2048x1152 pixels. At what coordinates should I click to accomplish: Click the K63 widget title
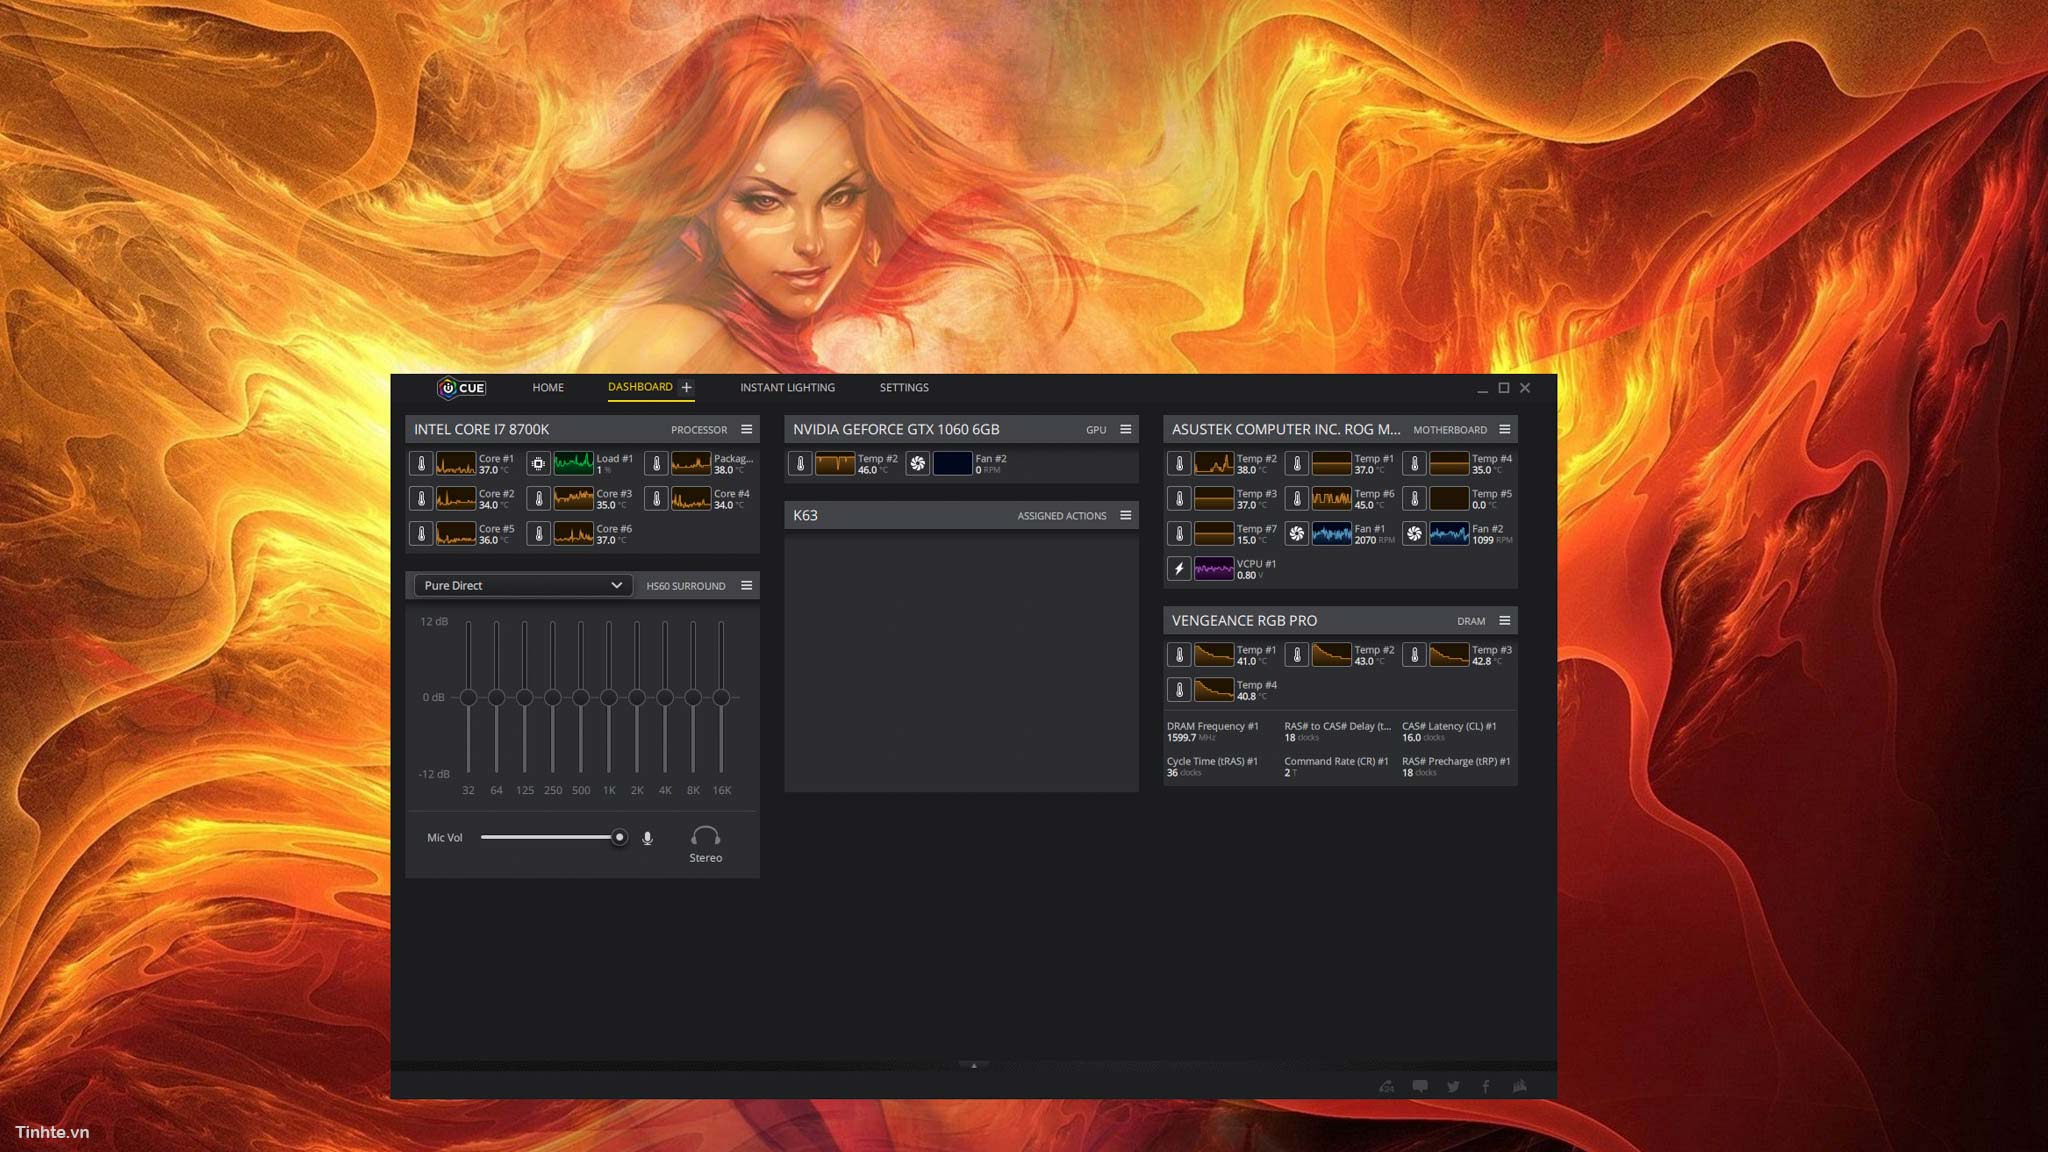tap(805, 515)
